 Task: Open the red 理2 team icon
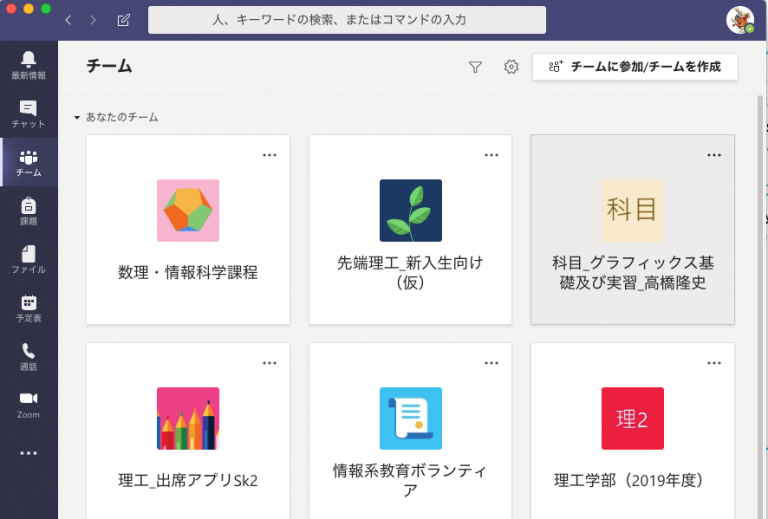click(x=632, y=419)
